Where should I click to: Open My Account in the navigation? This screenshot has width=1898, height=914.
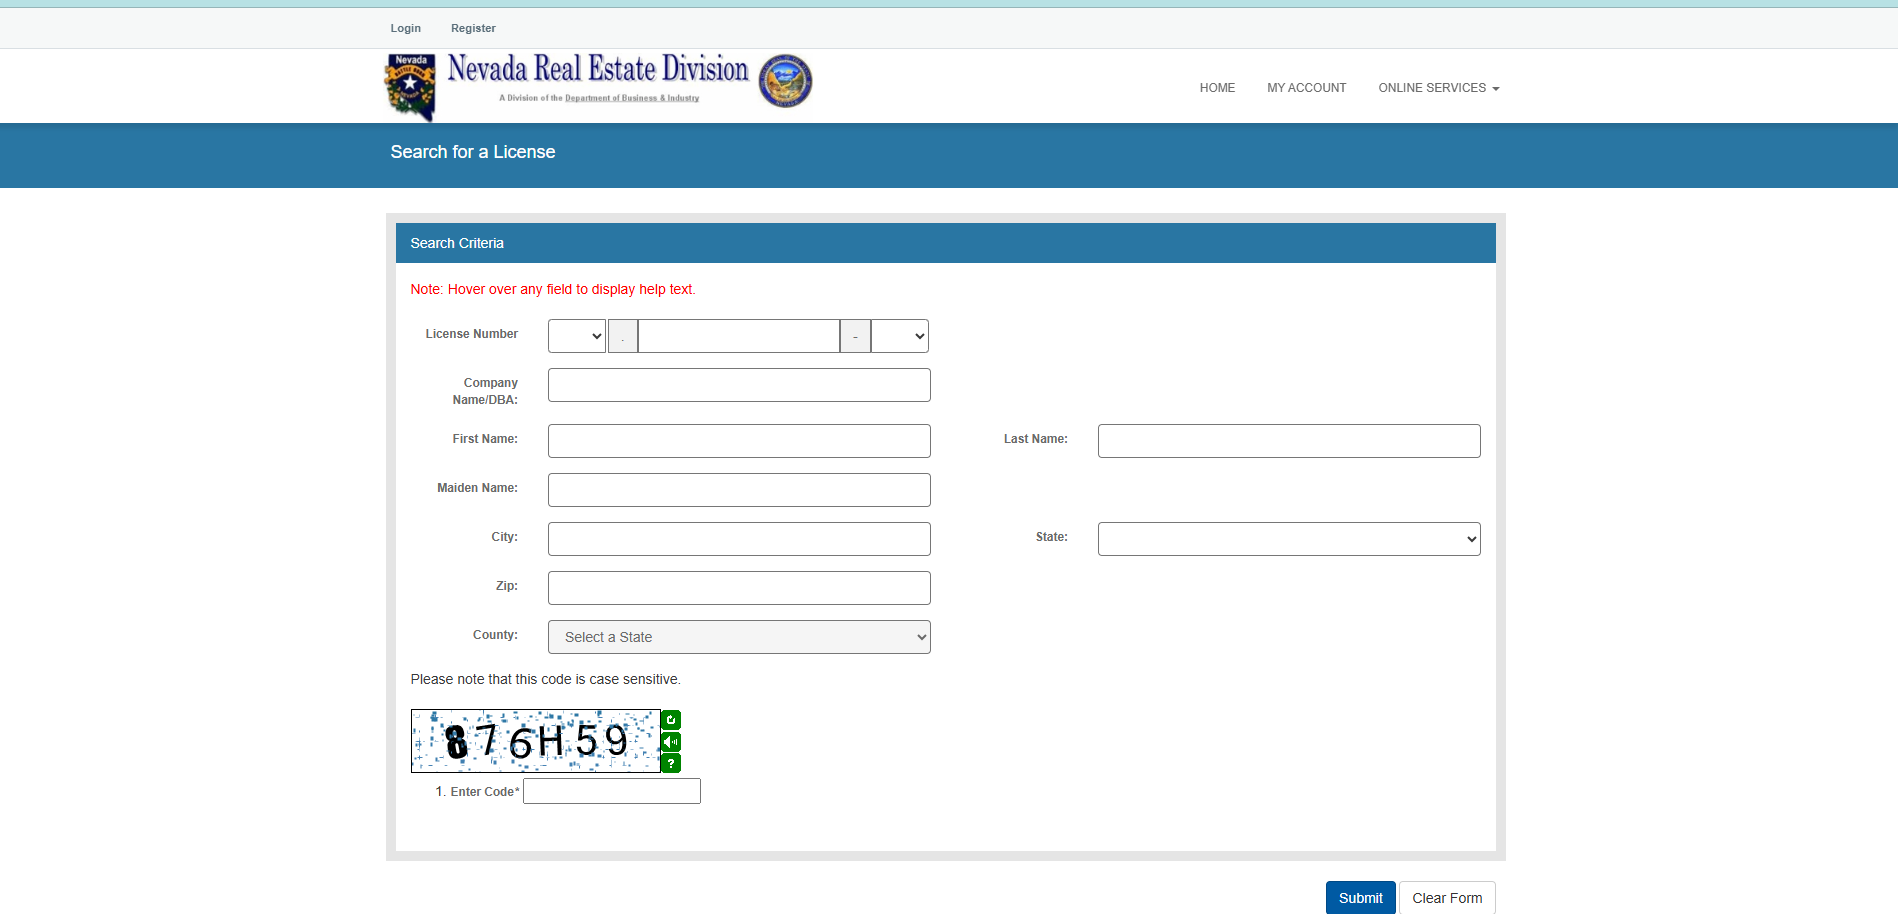click(1306, 88)
